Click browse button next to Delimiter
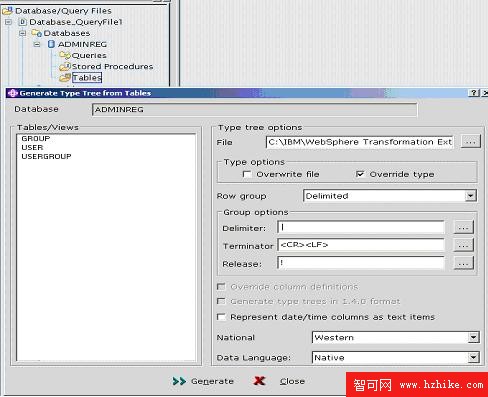Image resolution: width=488 pixels, height=397 pixels. 464,228
